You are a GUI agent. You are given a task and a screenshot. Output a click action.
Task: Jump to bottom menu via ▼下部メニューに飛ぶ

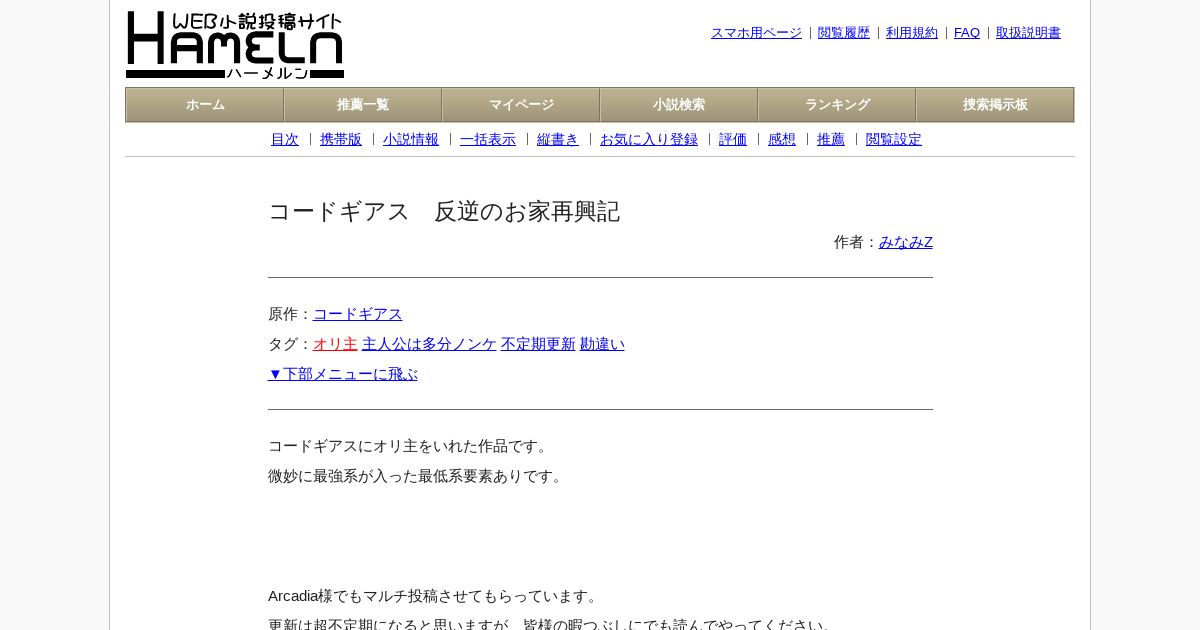tap(343, 374)
